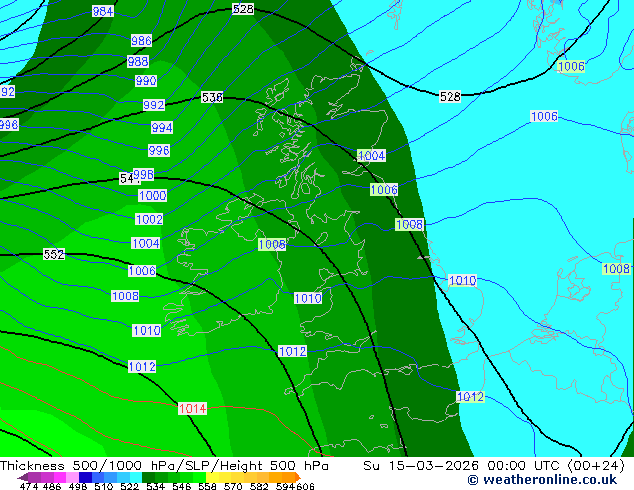This screenshot has width=634, height=490.
Task: Click the 992 isobar label with white box
Action: coord(154,105)
